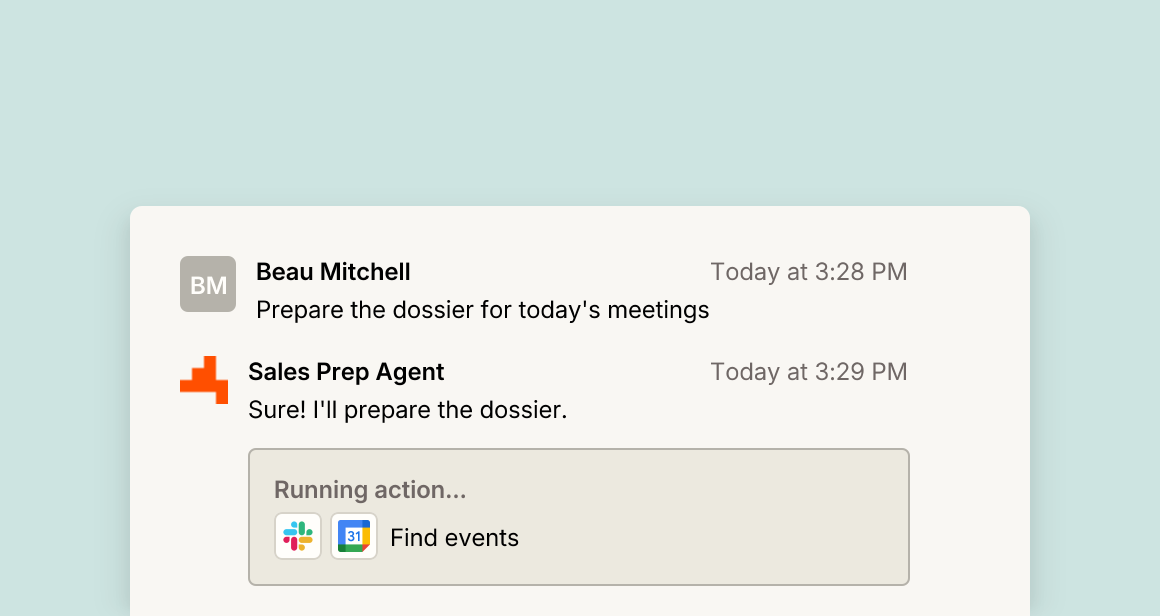Click the word 'Prepare' in Beau's message
This screenshot has width=1160, height=616.
[x=300, y=310]
